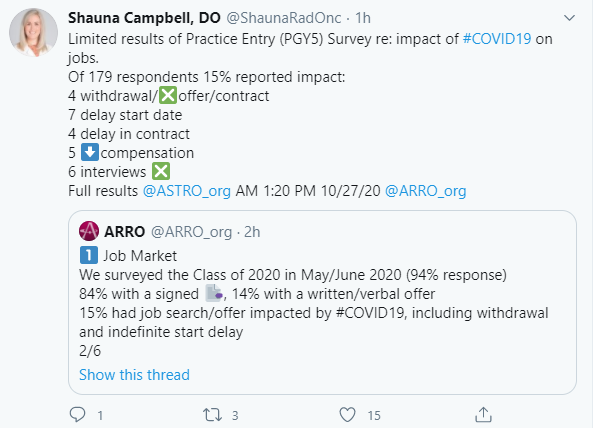The width and height of the screenshot is (600, 428).
Task: Open the share tweet icon
Action: point(482,413)
